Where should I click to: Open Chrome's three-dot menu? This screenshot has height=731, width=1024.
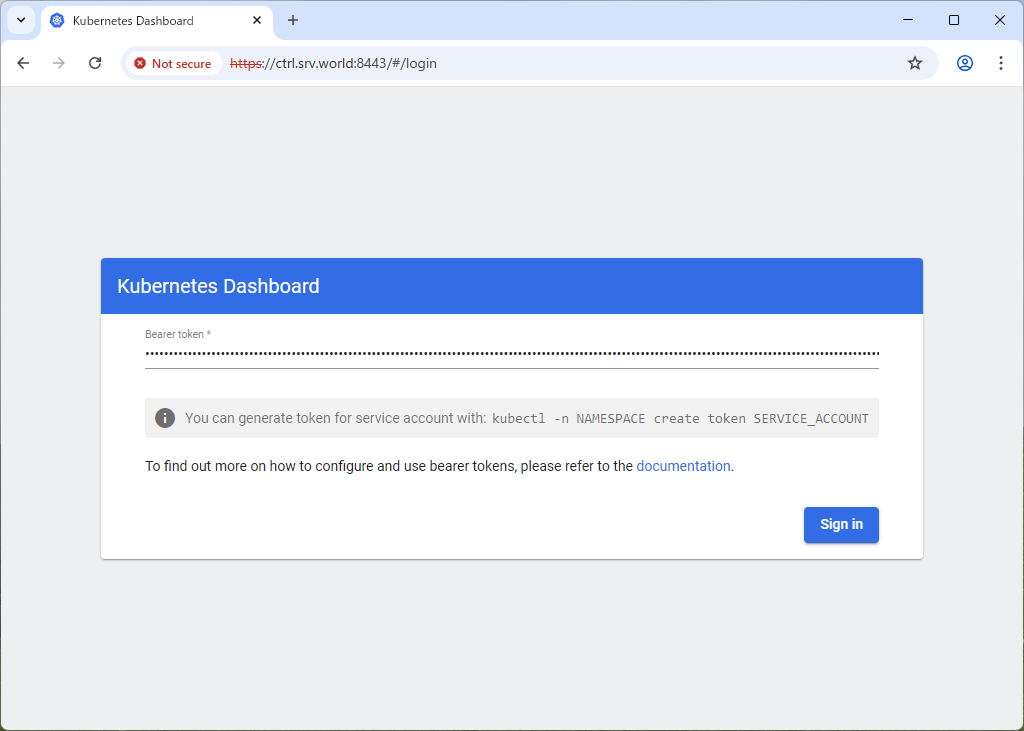pyautogui.click(x=1000, y=63)
